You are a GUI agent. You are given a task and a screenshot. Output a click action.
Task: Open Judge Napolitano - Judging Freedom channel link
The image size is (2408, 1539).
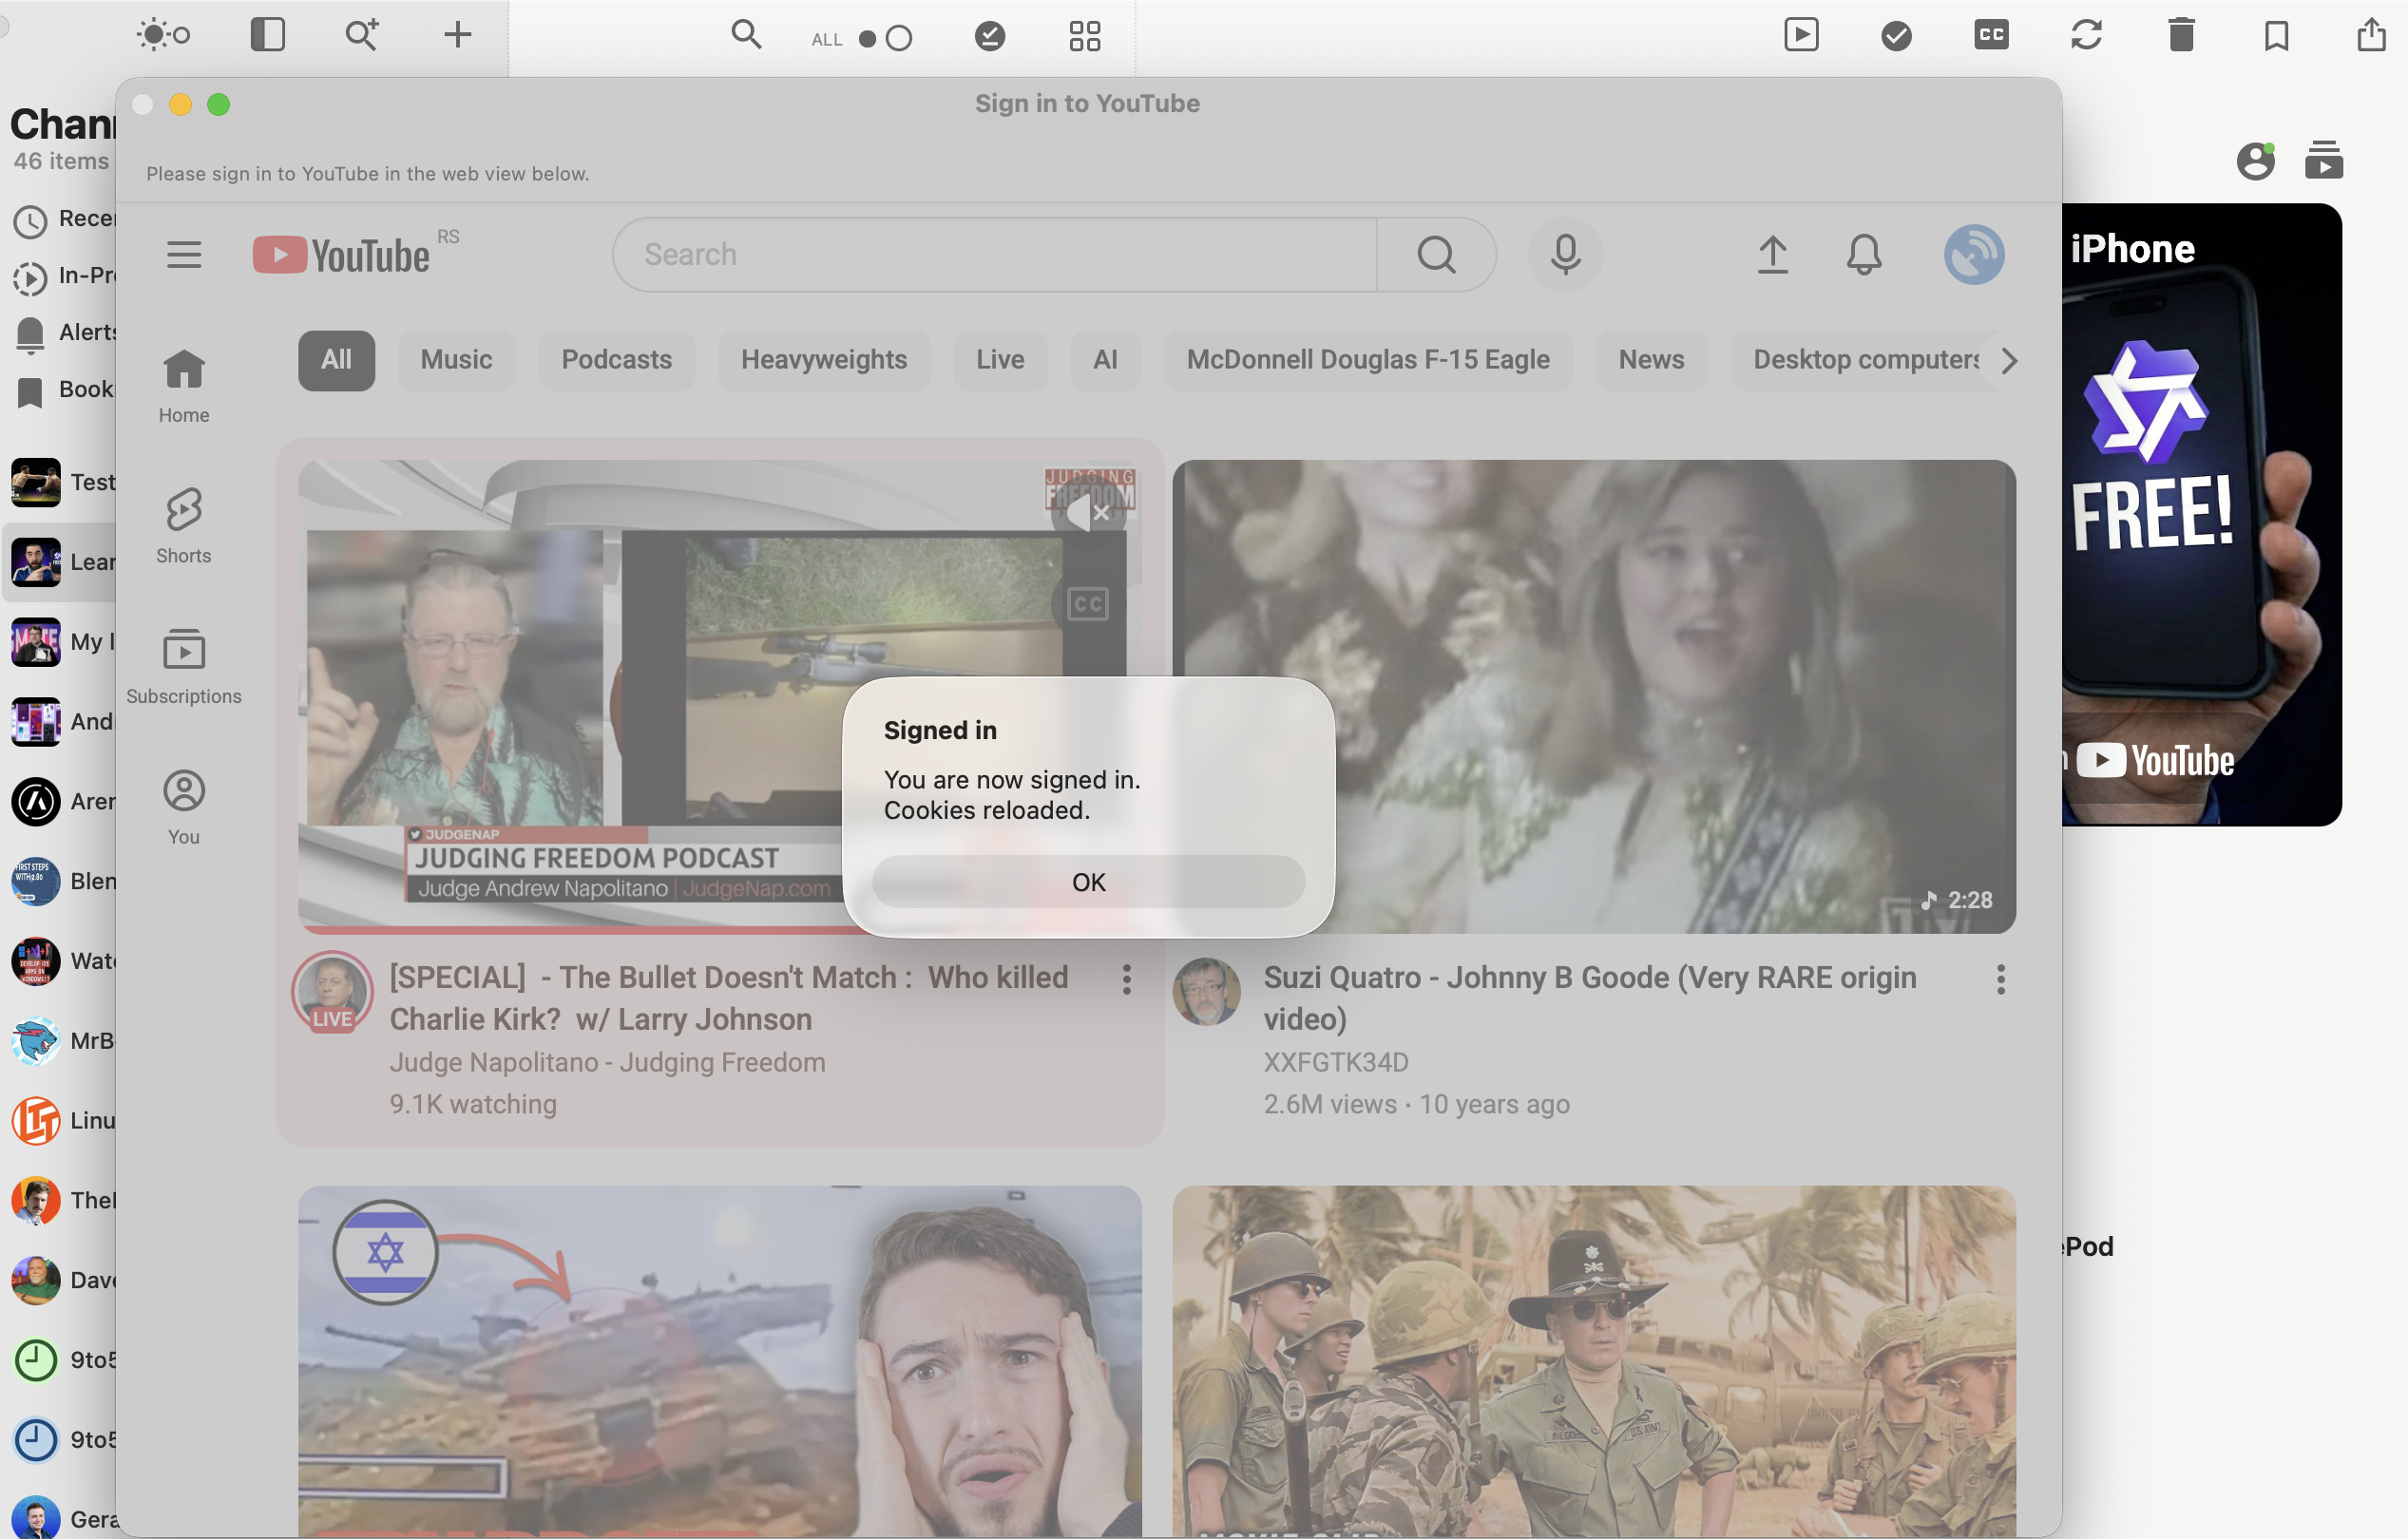[x=607, y=1062]
